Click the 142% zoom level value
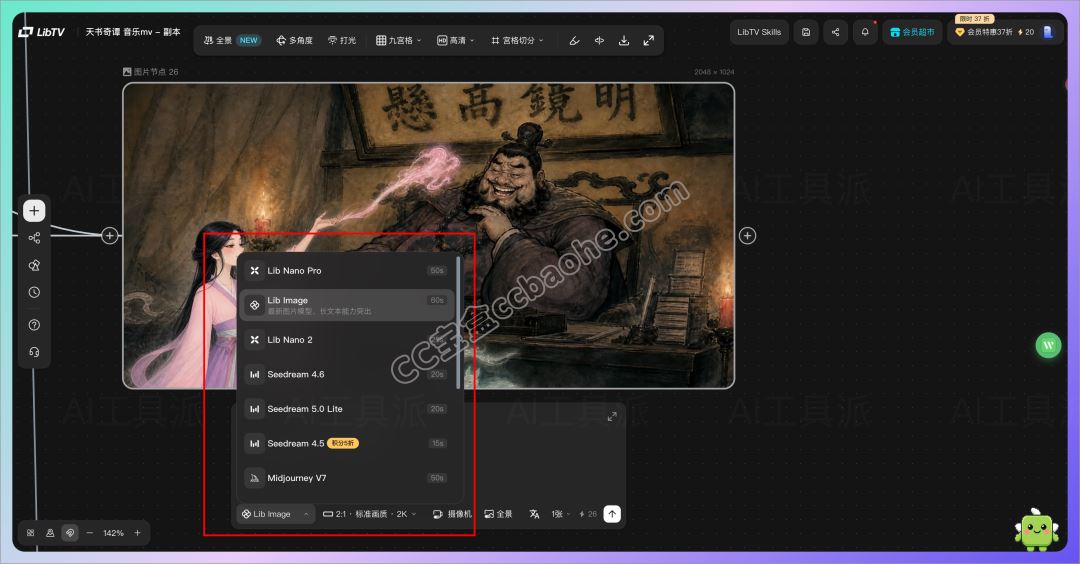The height and width of the screenshot is (564, 1080). coord(113,533)
